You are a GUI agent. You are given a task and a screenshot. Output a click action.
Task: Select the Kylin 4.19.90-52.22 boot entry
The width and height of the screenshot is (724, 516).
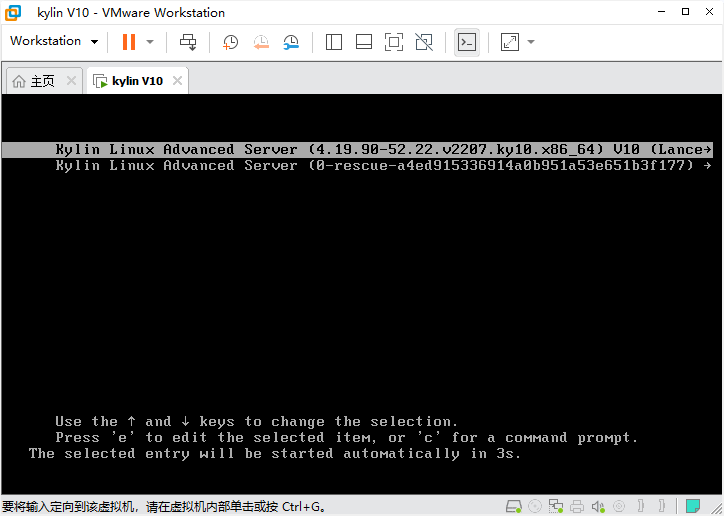(x=357, y=150)
